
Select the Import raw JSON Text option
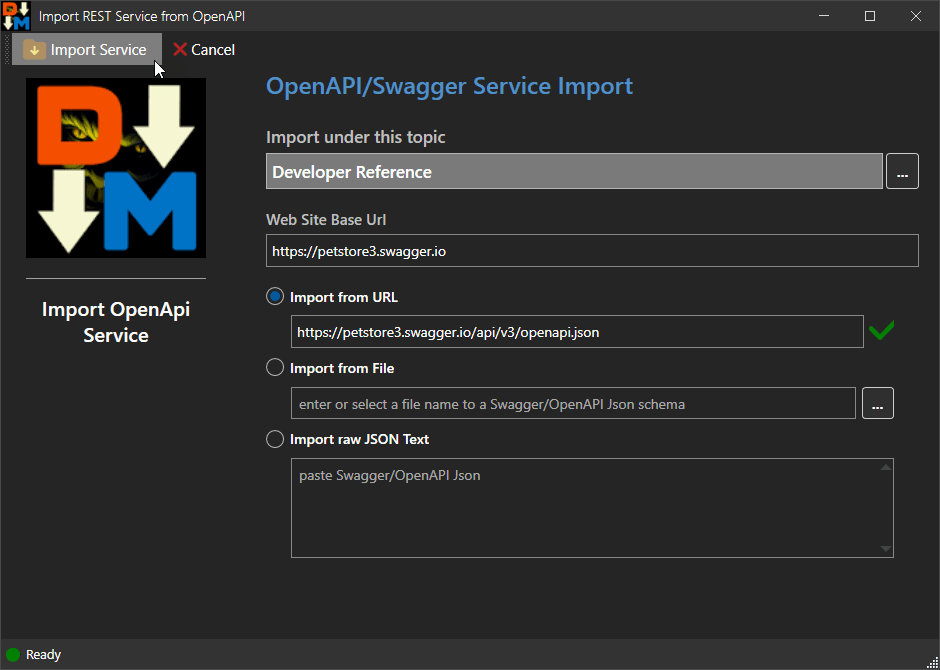pyautogui.click(x=275, y=439)
